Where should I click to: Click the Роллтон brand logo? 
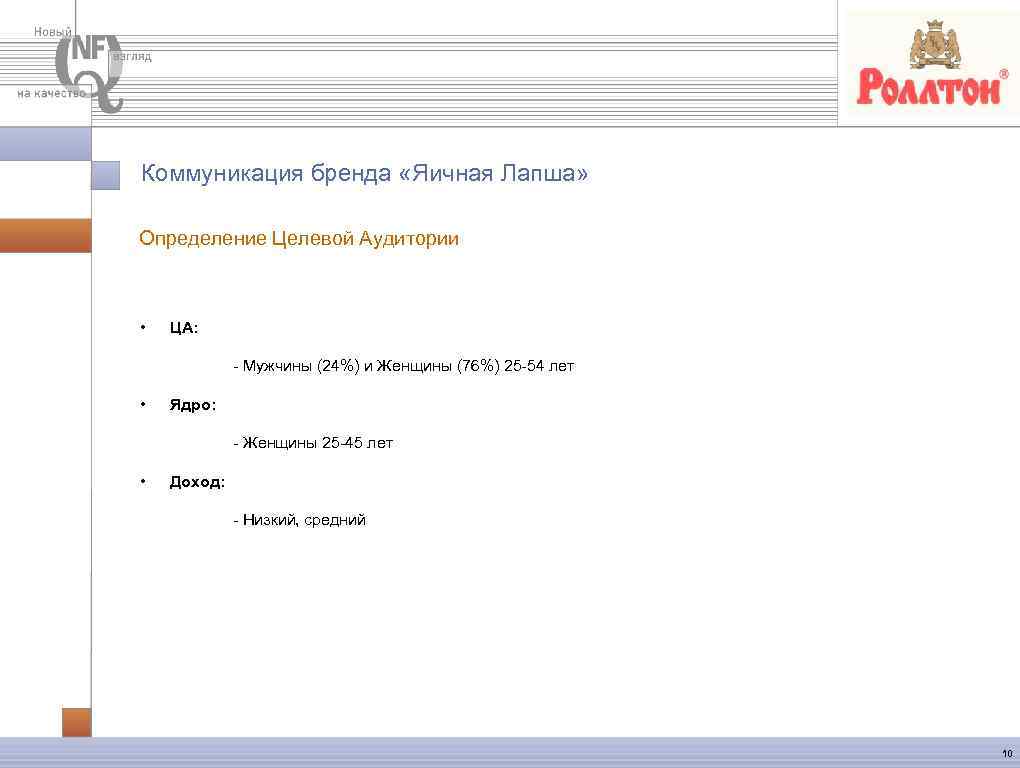[932, 63]
